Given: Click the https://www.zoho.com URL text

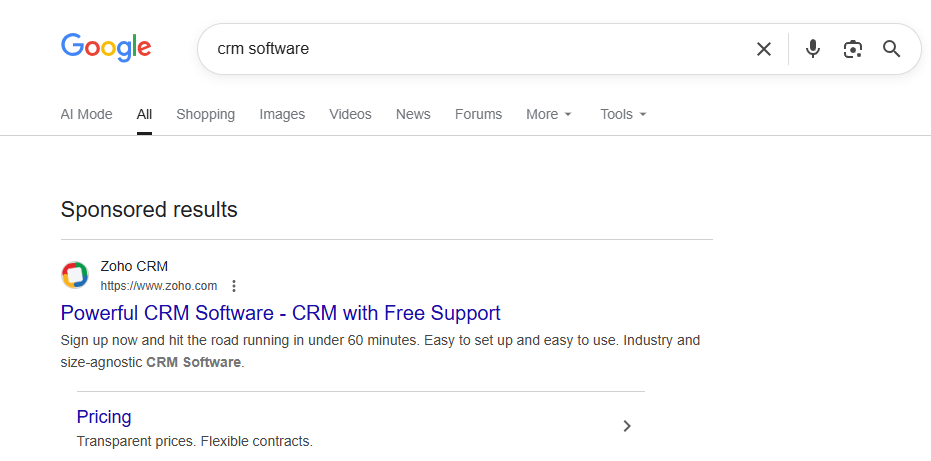Looking at the screenshot, I should pos(159,286).
